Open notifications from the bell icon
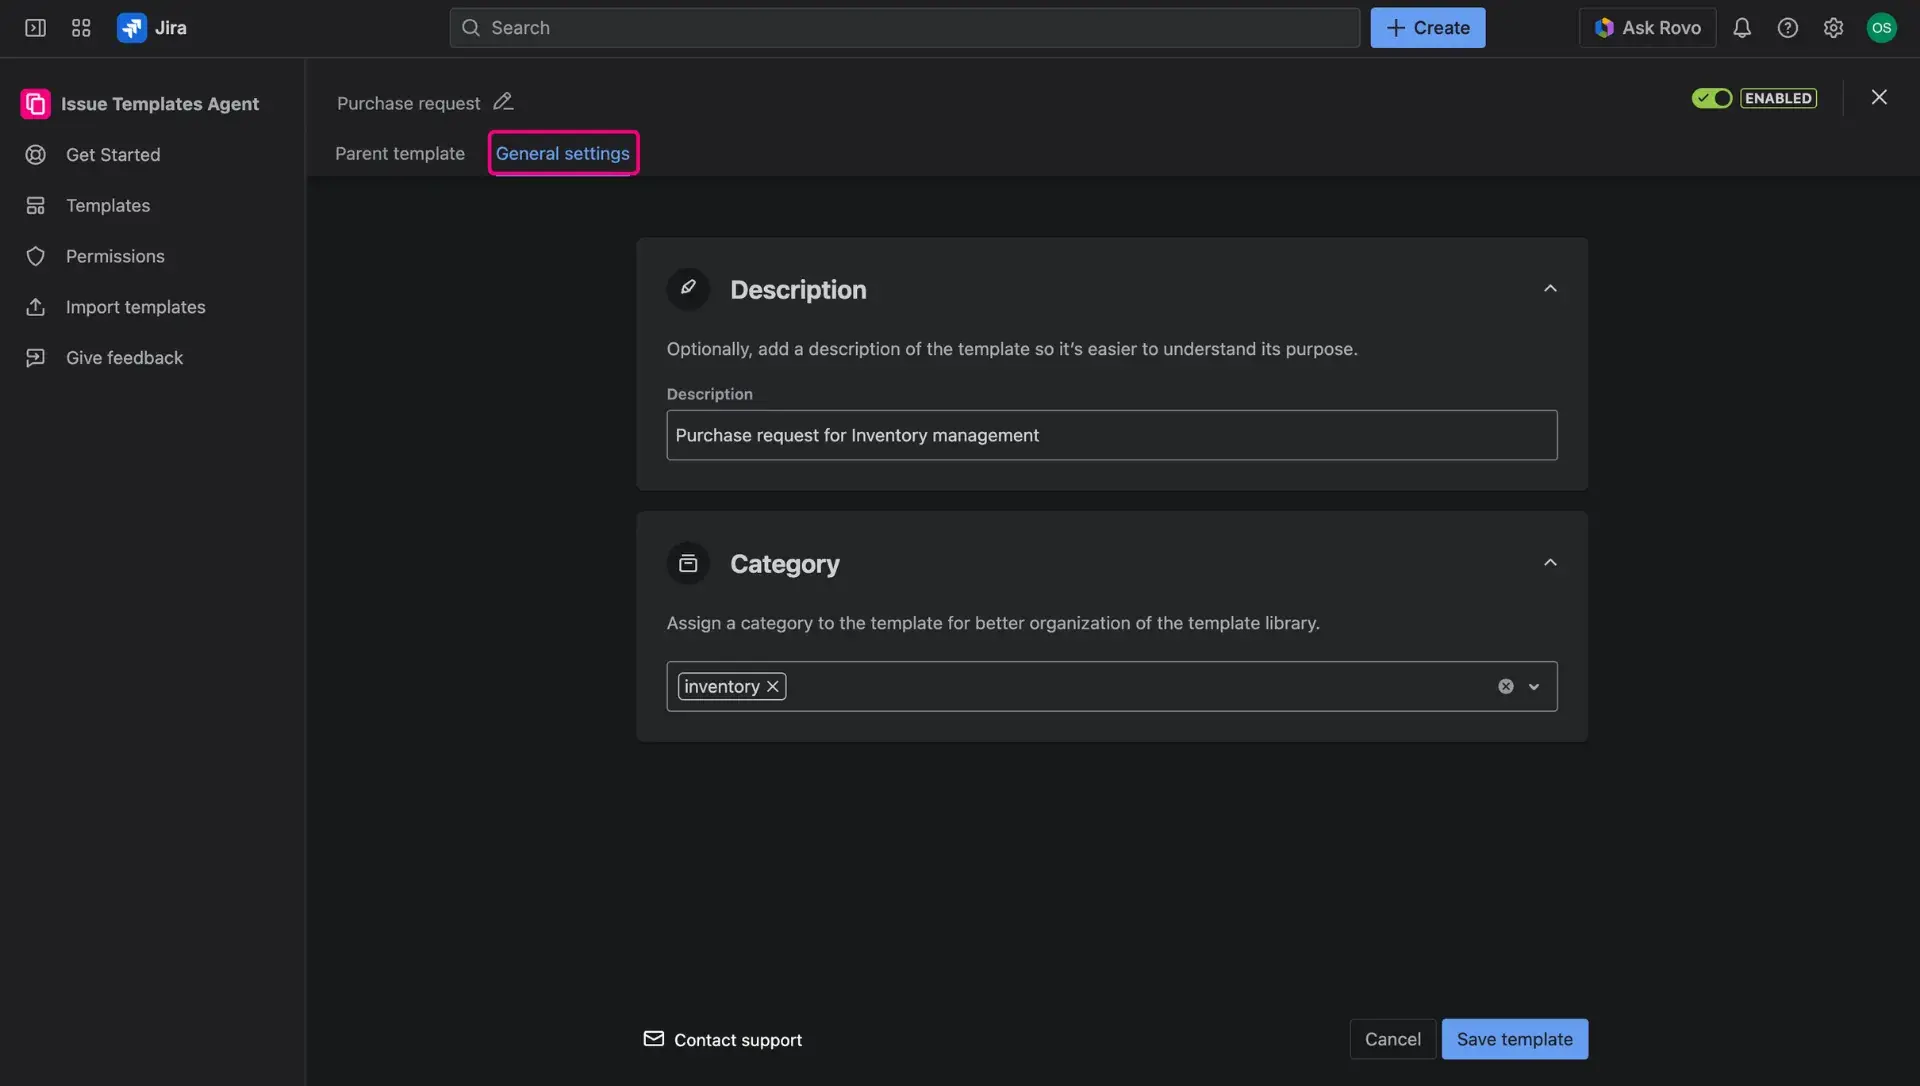Viewport: 1920px width, 1086px height. [x=1743, y=27]
